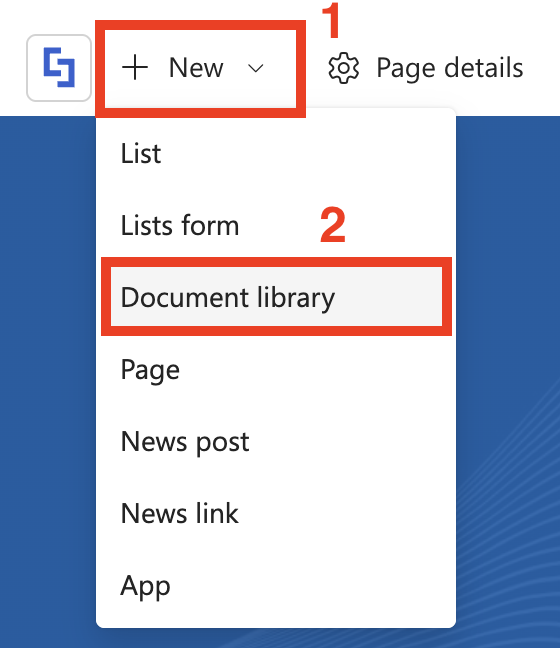Open the Page details gear icon
Image resolution: width=560 pixels, height=648 pixels.
coord(343,68)
